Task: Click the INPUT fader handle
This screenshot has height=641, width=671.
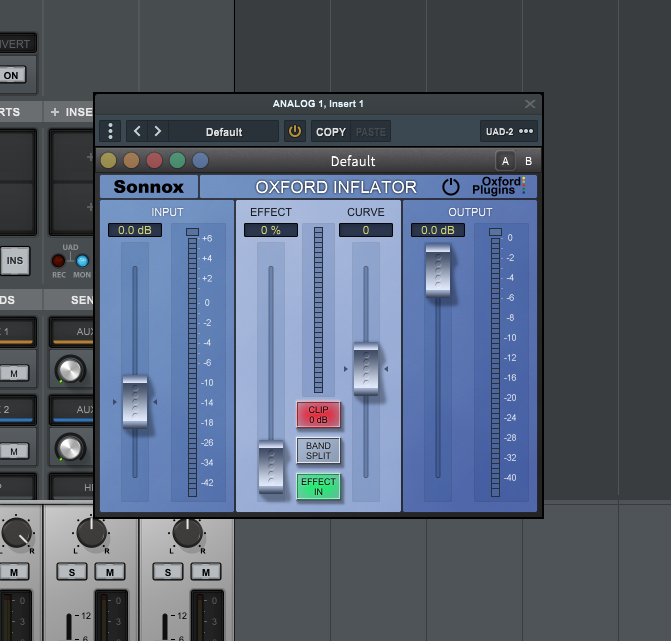Action: pos(135,402)
